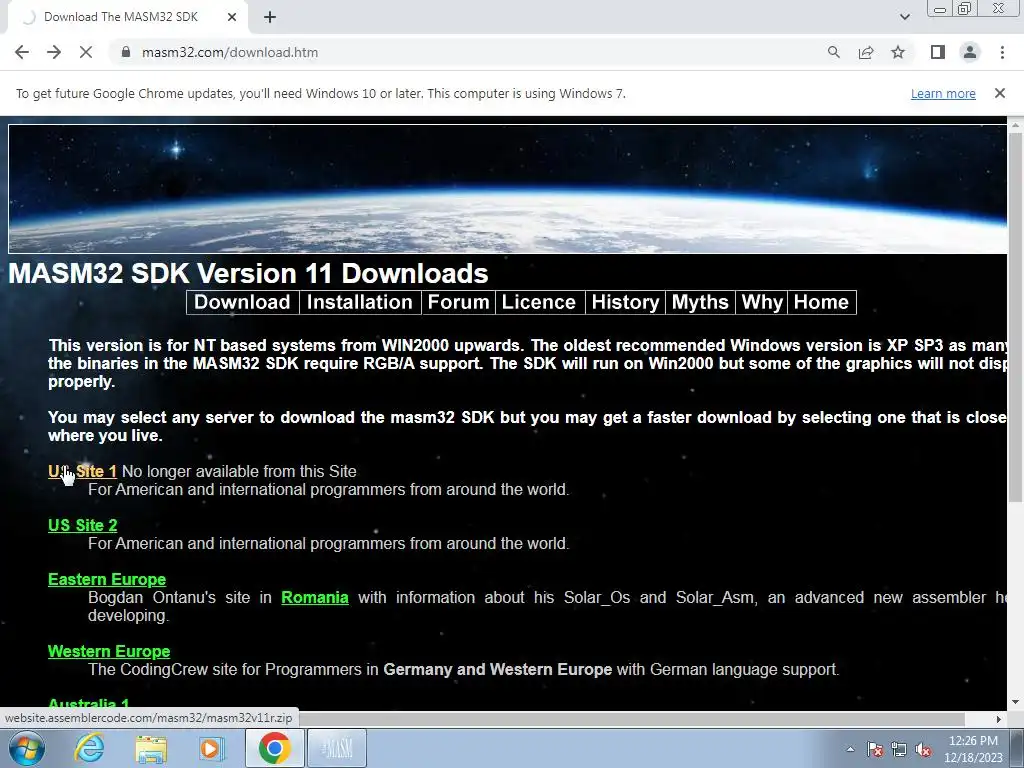This screenshot has height=768, width=1024.
Task: Open Windows Media Player from the taskbar
Action: click(x=212, y=748)
